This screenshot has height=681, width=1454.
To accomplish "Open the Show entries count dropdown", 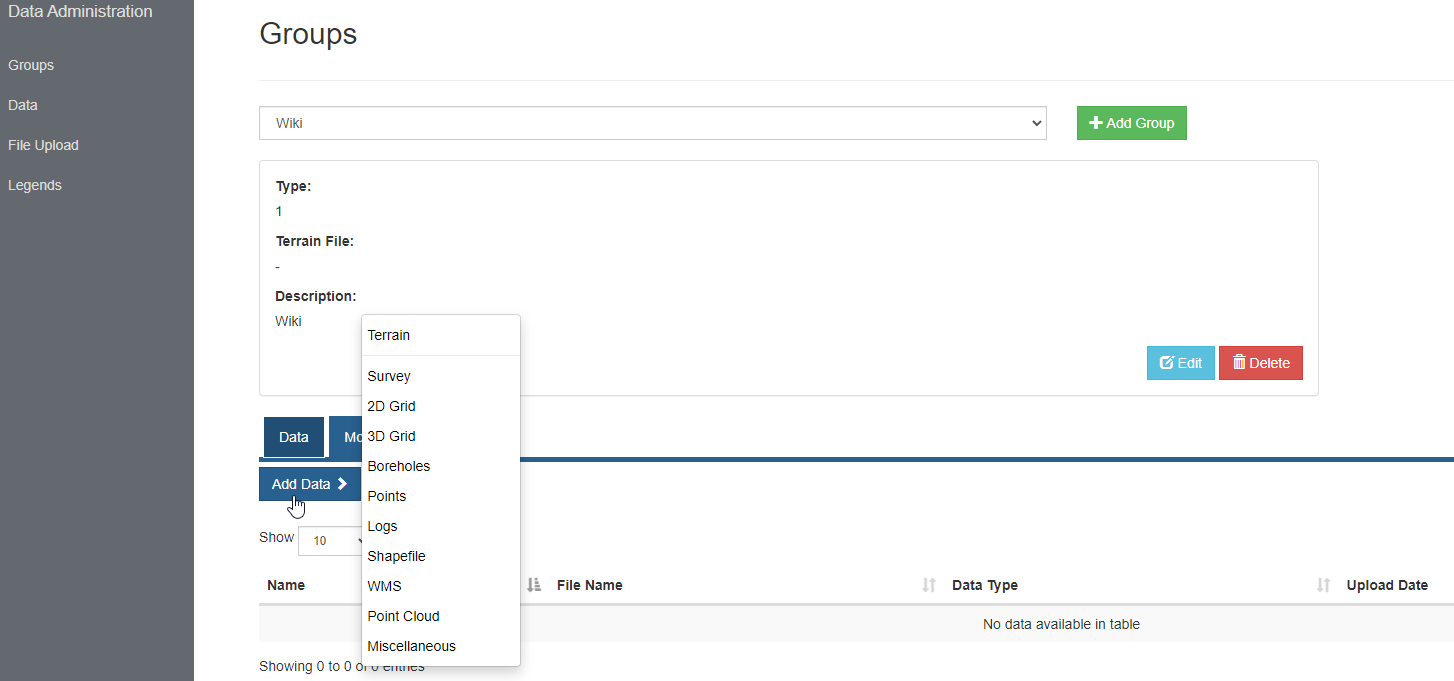I will tap(330, 540).
